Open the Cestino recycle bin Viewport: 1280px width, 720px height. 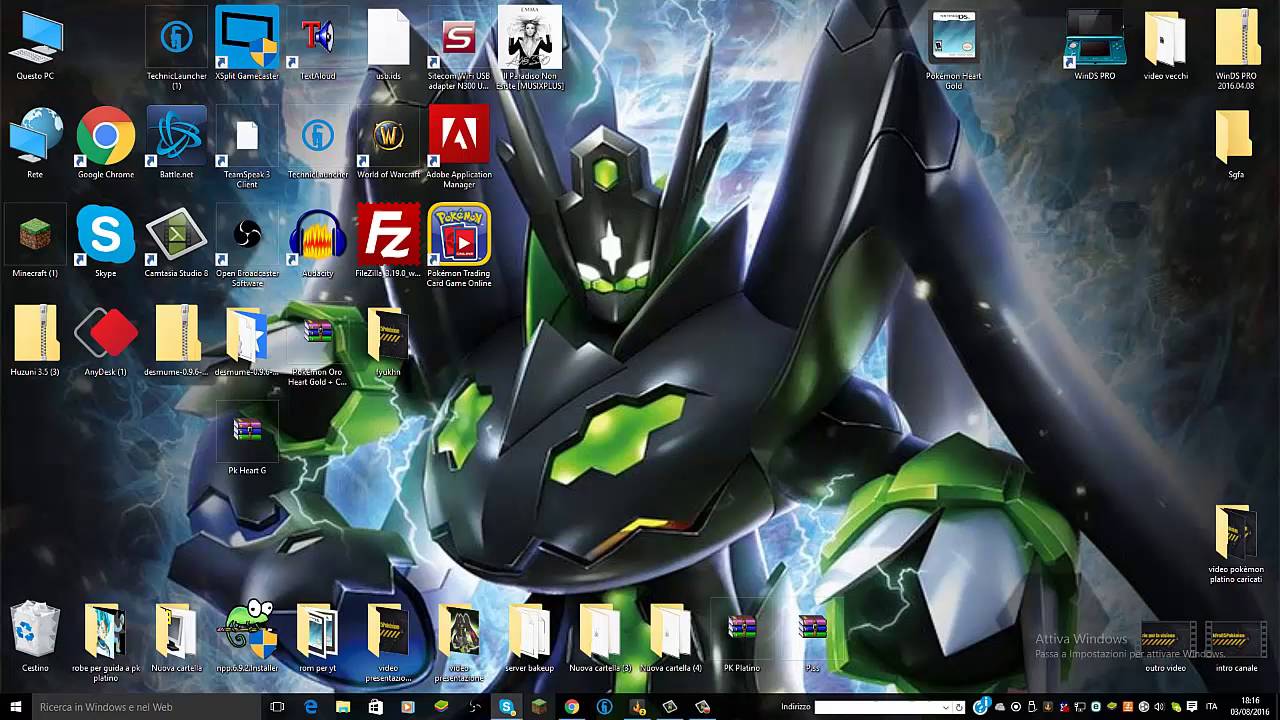[35, 636]
